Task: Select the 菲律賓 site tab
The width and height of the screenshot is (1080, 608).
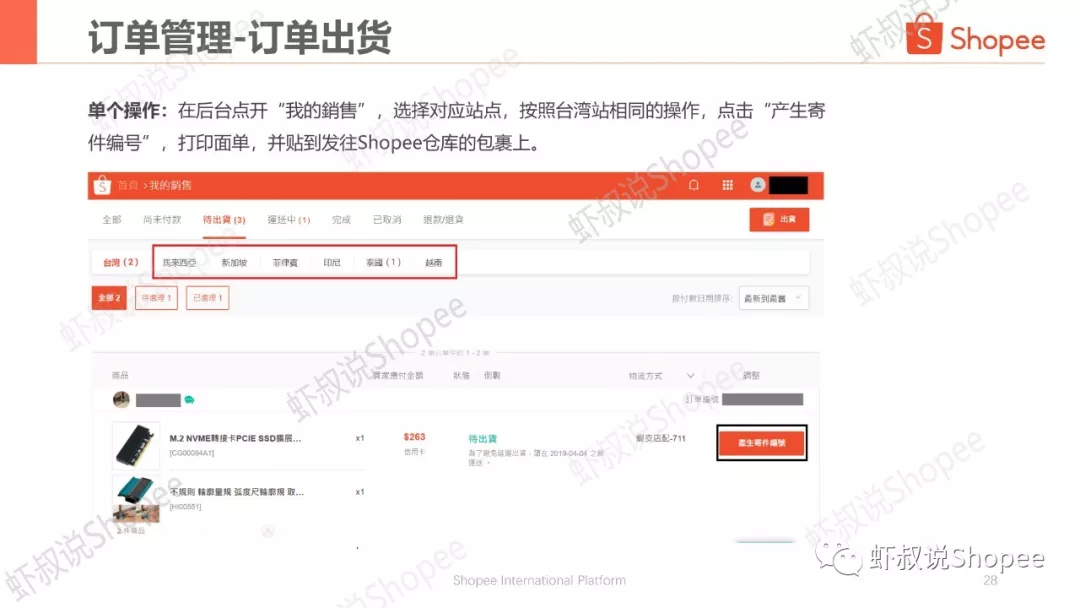Action: (x=285, y=262)
